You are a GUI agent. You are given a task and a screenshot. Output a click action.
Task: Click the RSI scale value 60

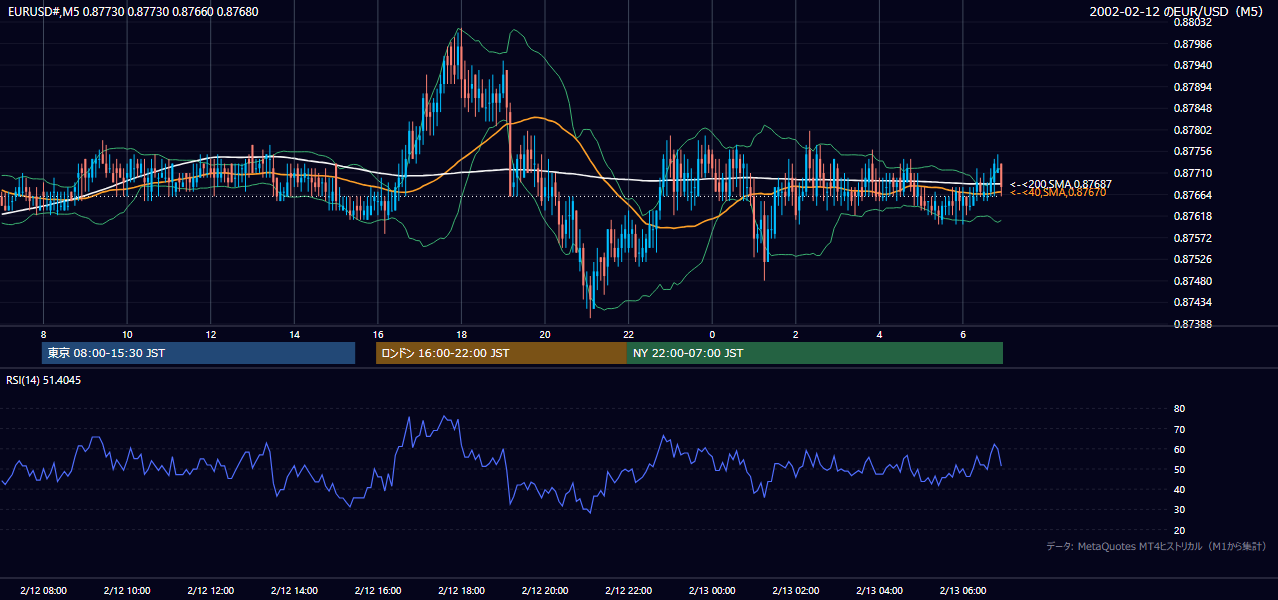[1179, 449]
